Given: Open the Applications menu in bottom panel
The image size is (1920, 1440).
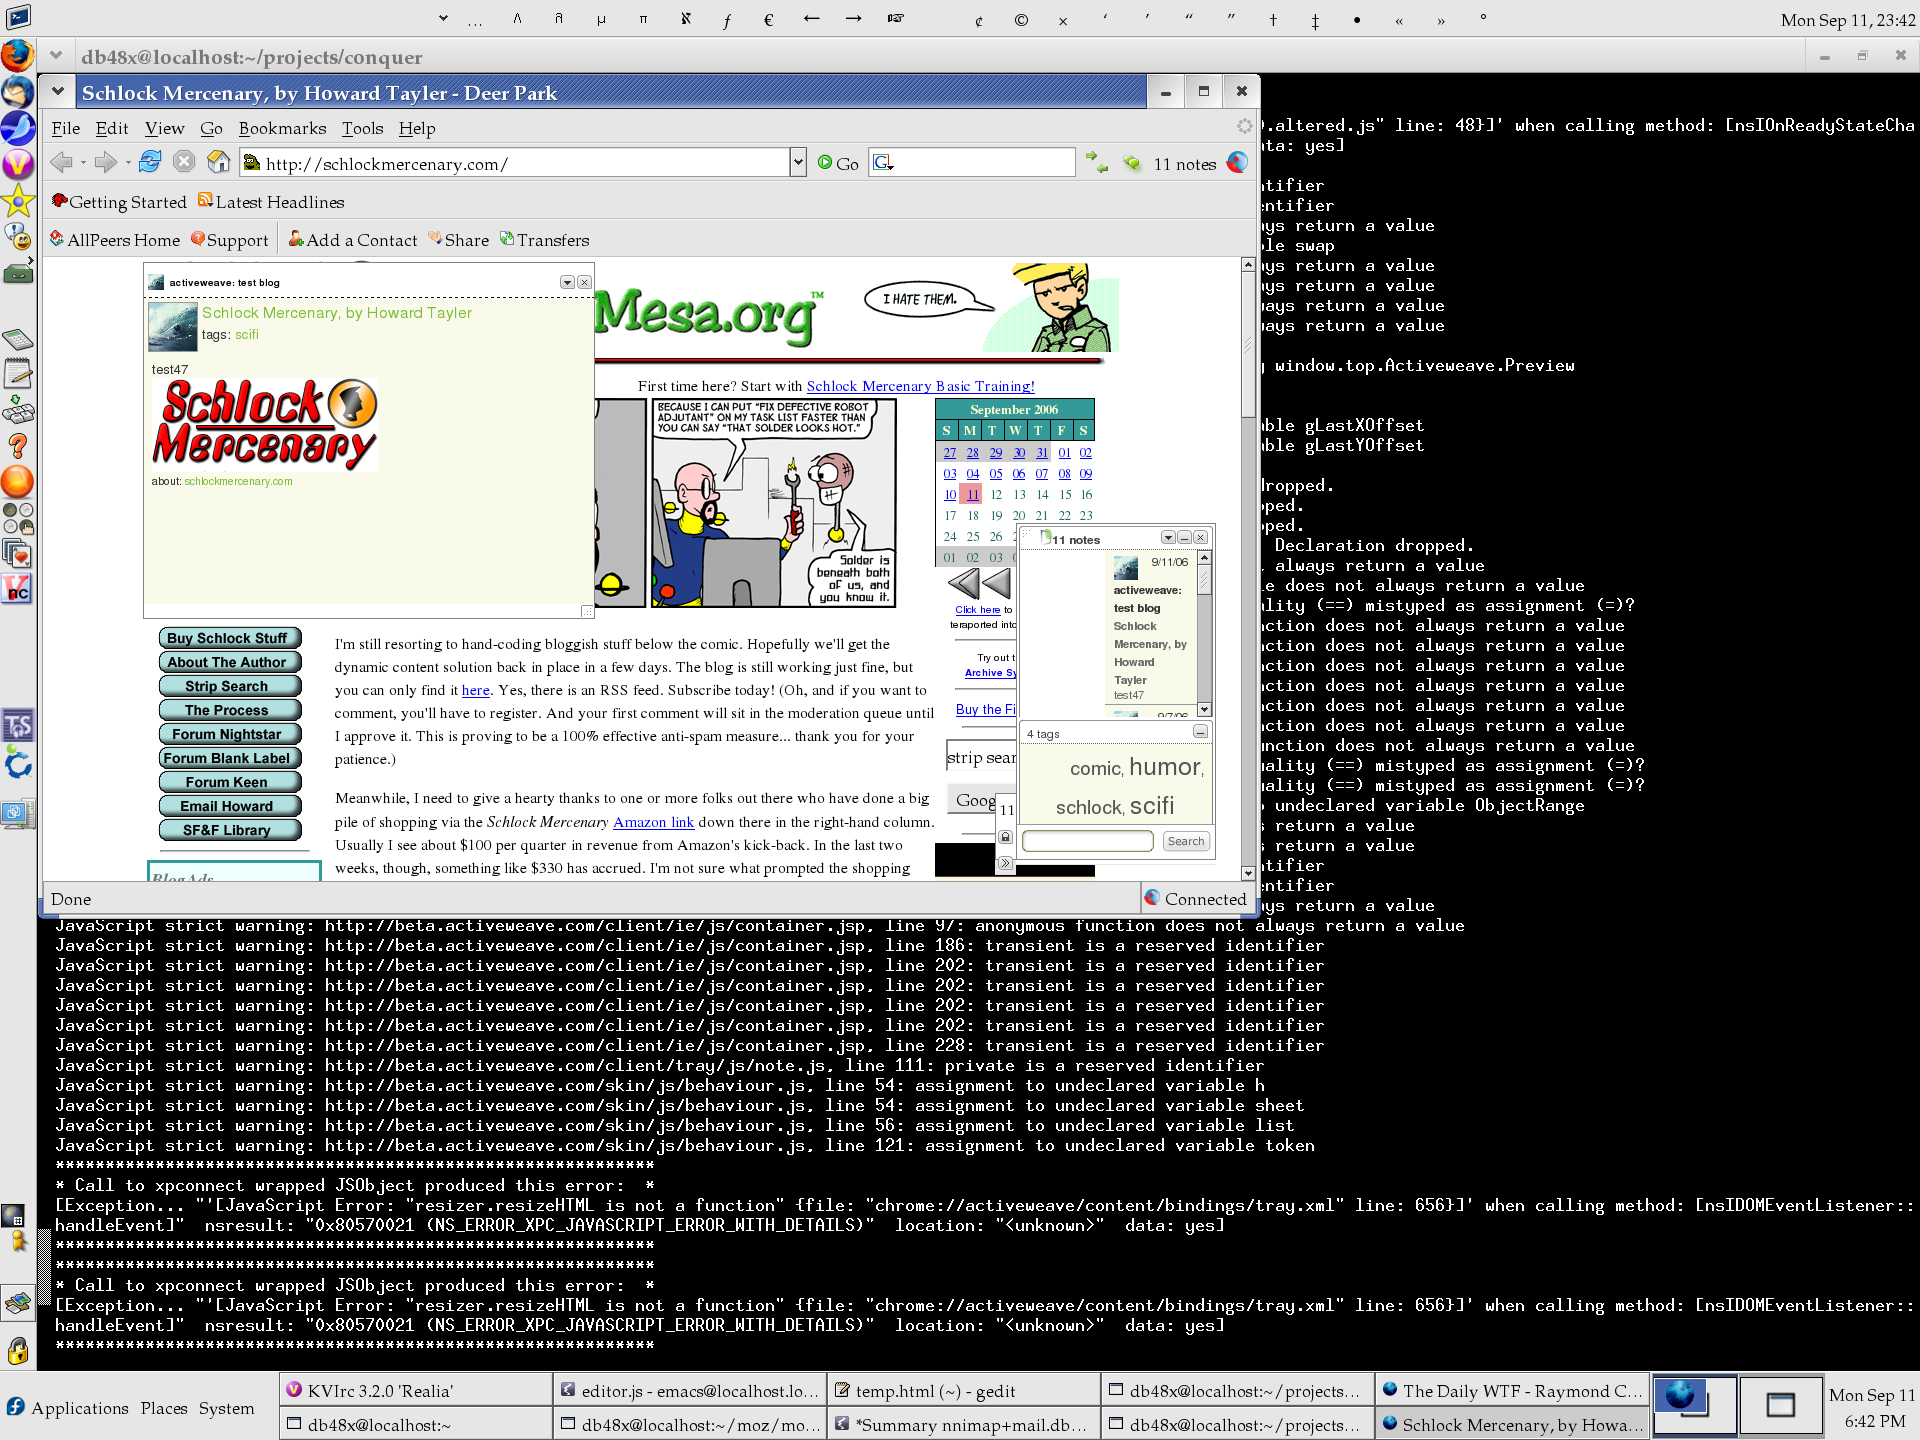Looking at the screenshot, I should click(69, 1408).
